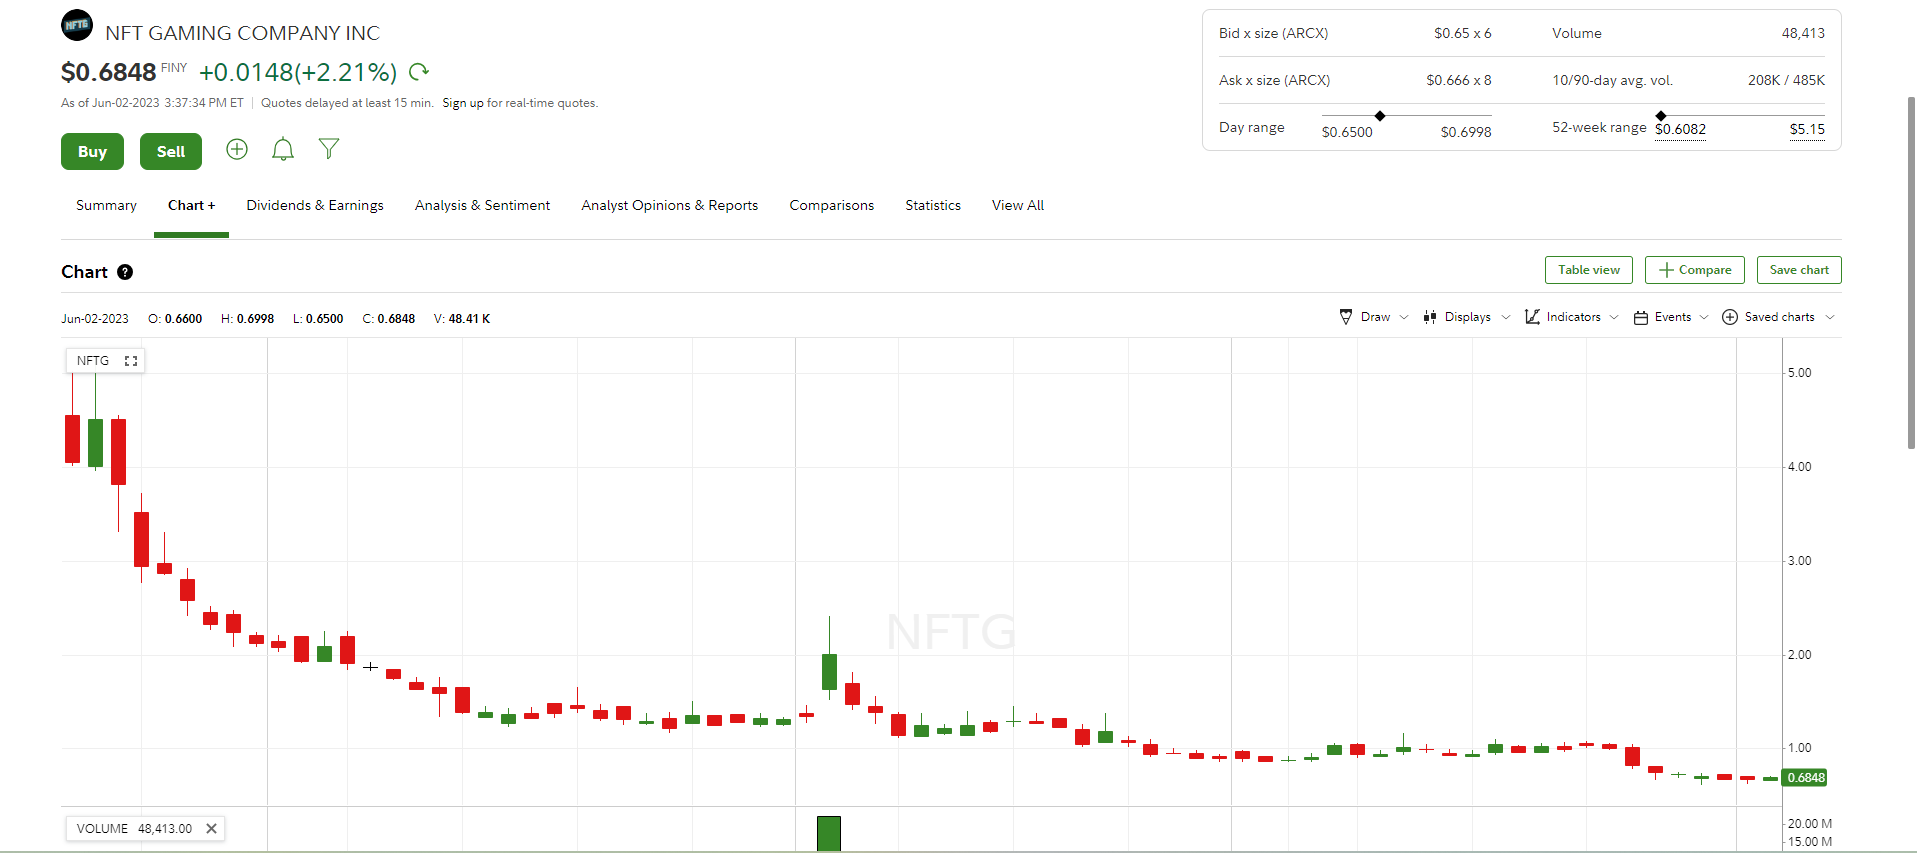Open chart help question mark icon
The height and width of the screenshot is (853, 1917).
(x=125, y=272)
